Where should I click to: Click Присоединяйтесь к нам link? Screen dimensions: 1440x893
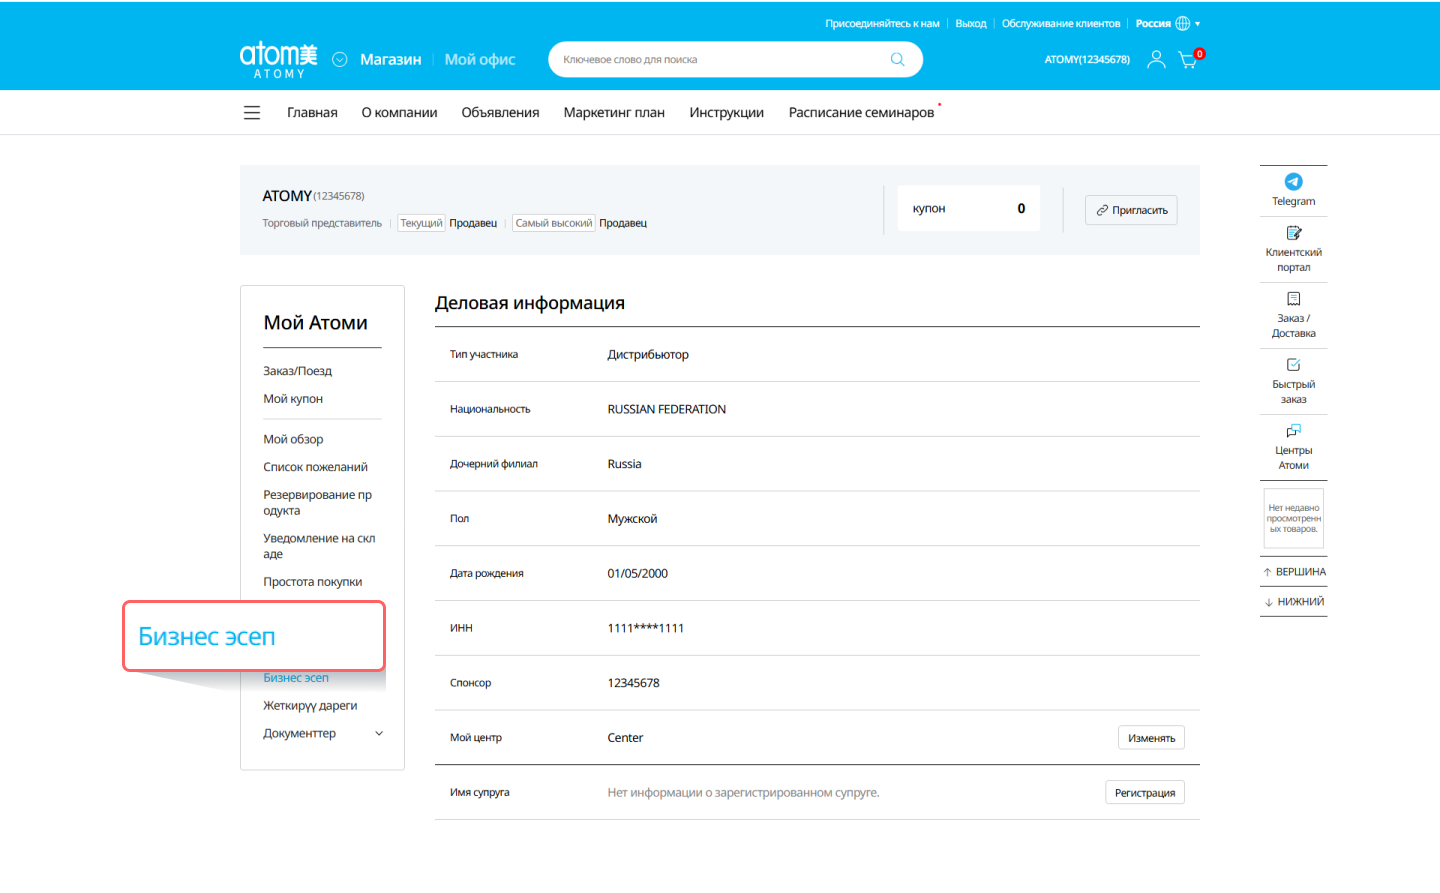882,23
